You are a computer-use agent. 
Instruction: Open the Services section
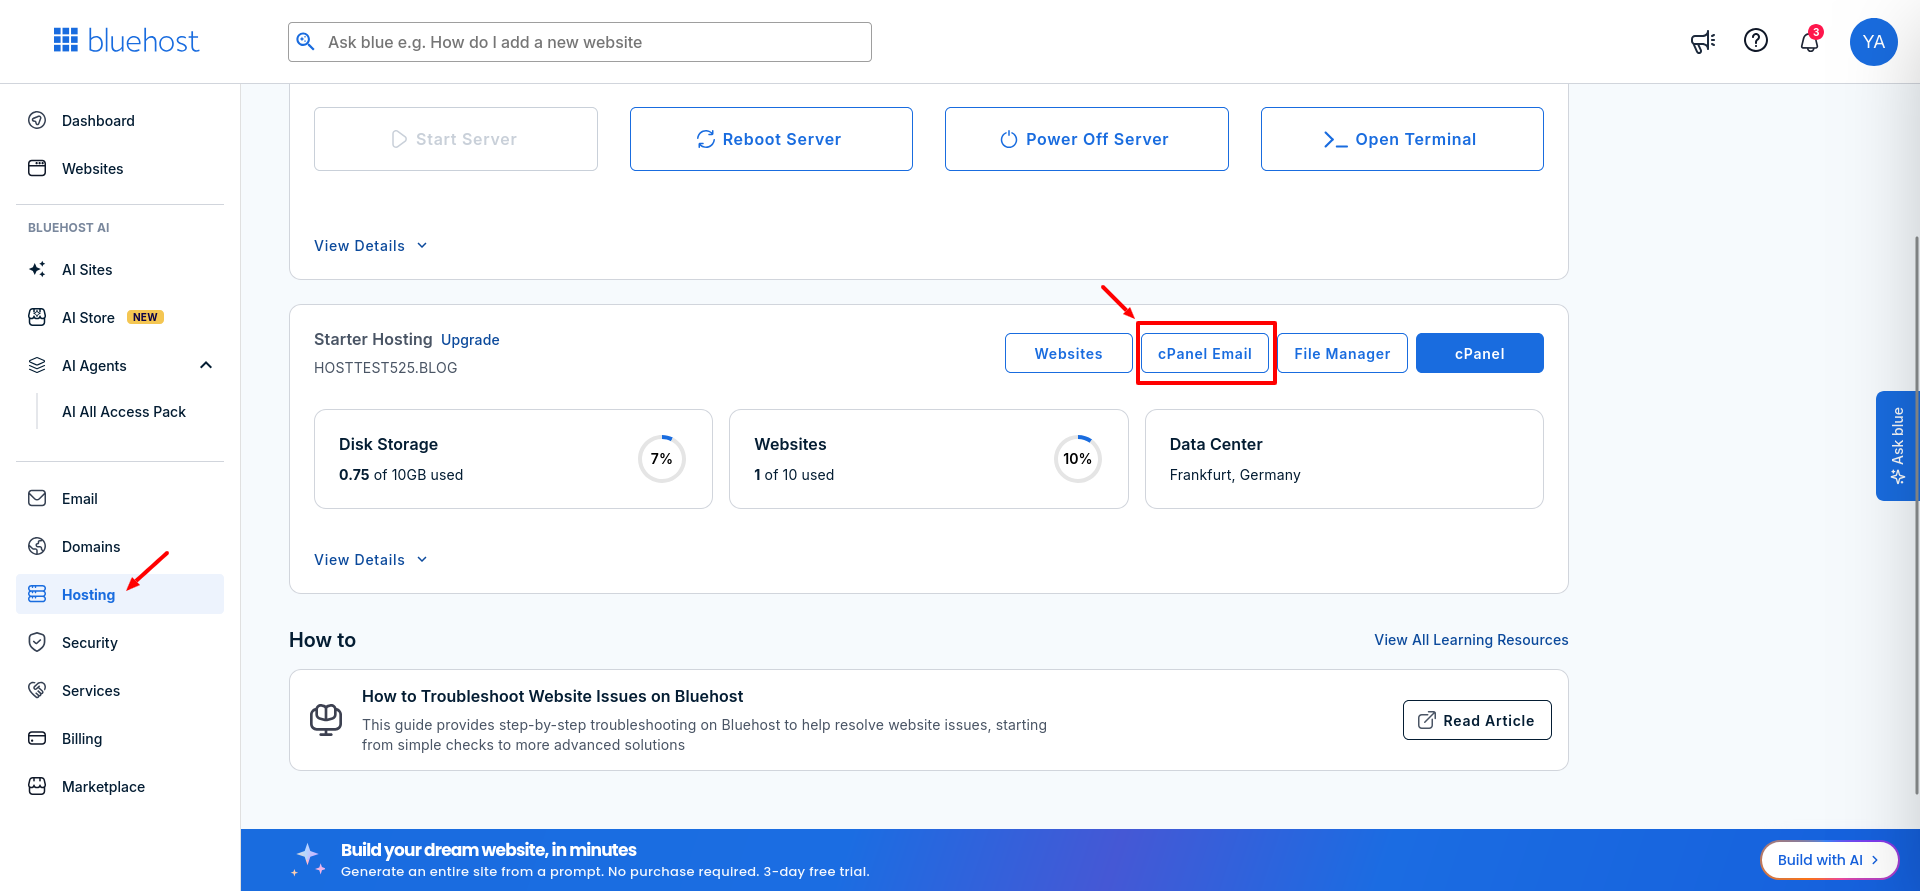click(x=120, y=690)
